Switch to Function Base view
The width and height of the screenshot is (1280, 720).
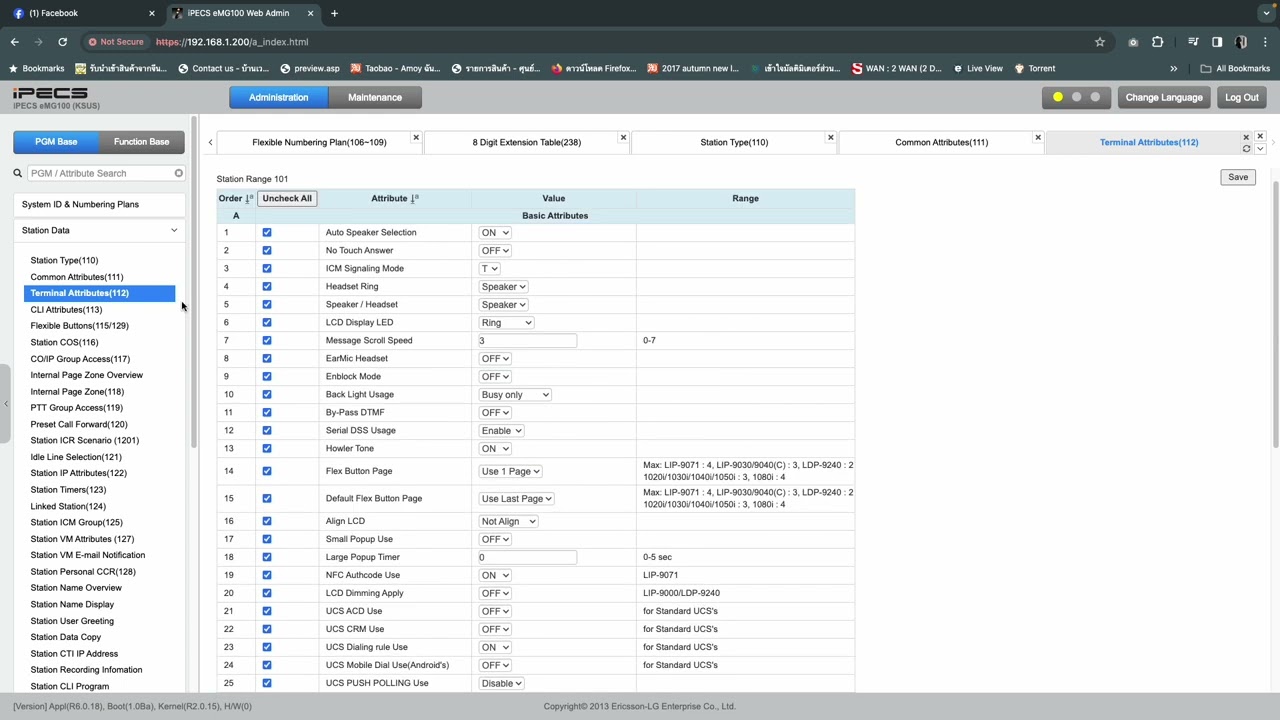(x=141, y=142)
